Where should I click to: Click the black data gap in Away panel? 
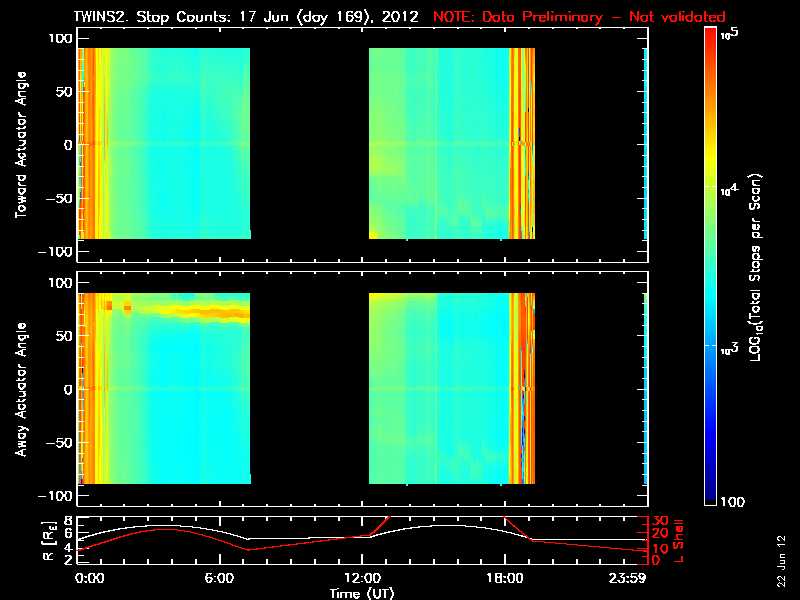[309, 389]
